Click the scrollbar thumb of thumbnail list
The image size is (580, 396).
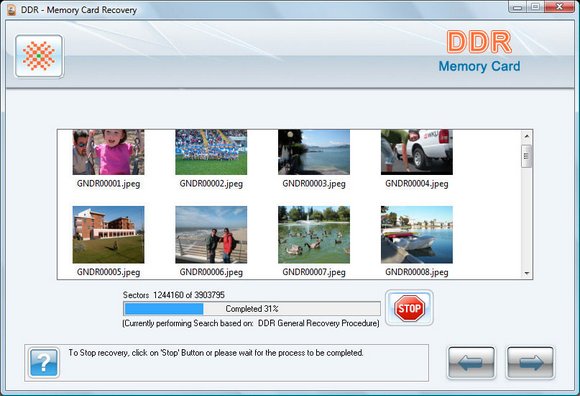click(x=526, y=156)
